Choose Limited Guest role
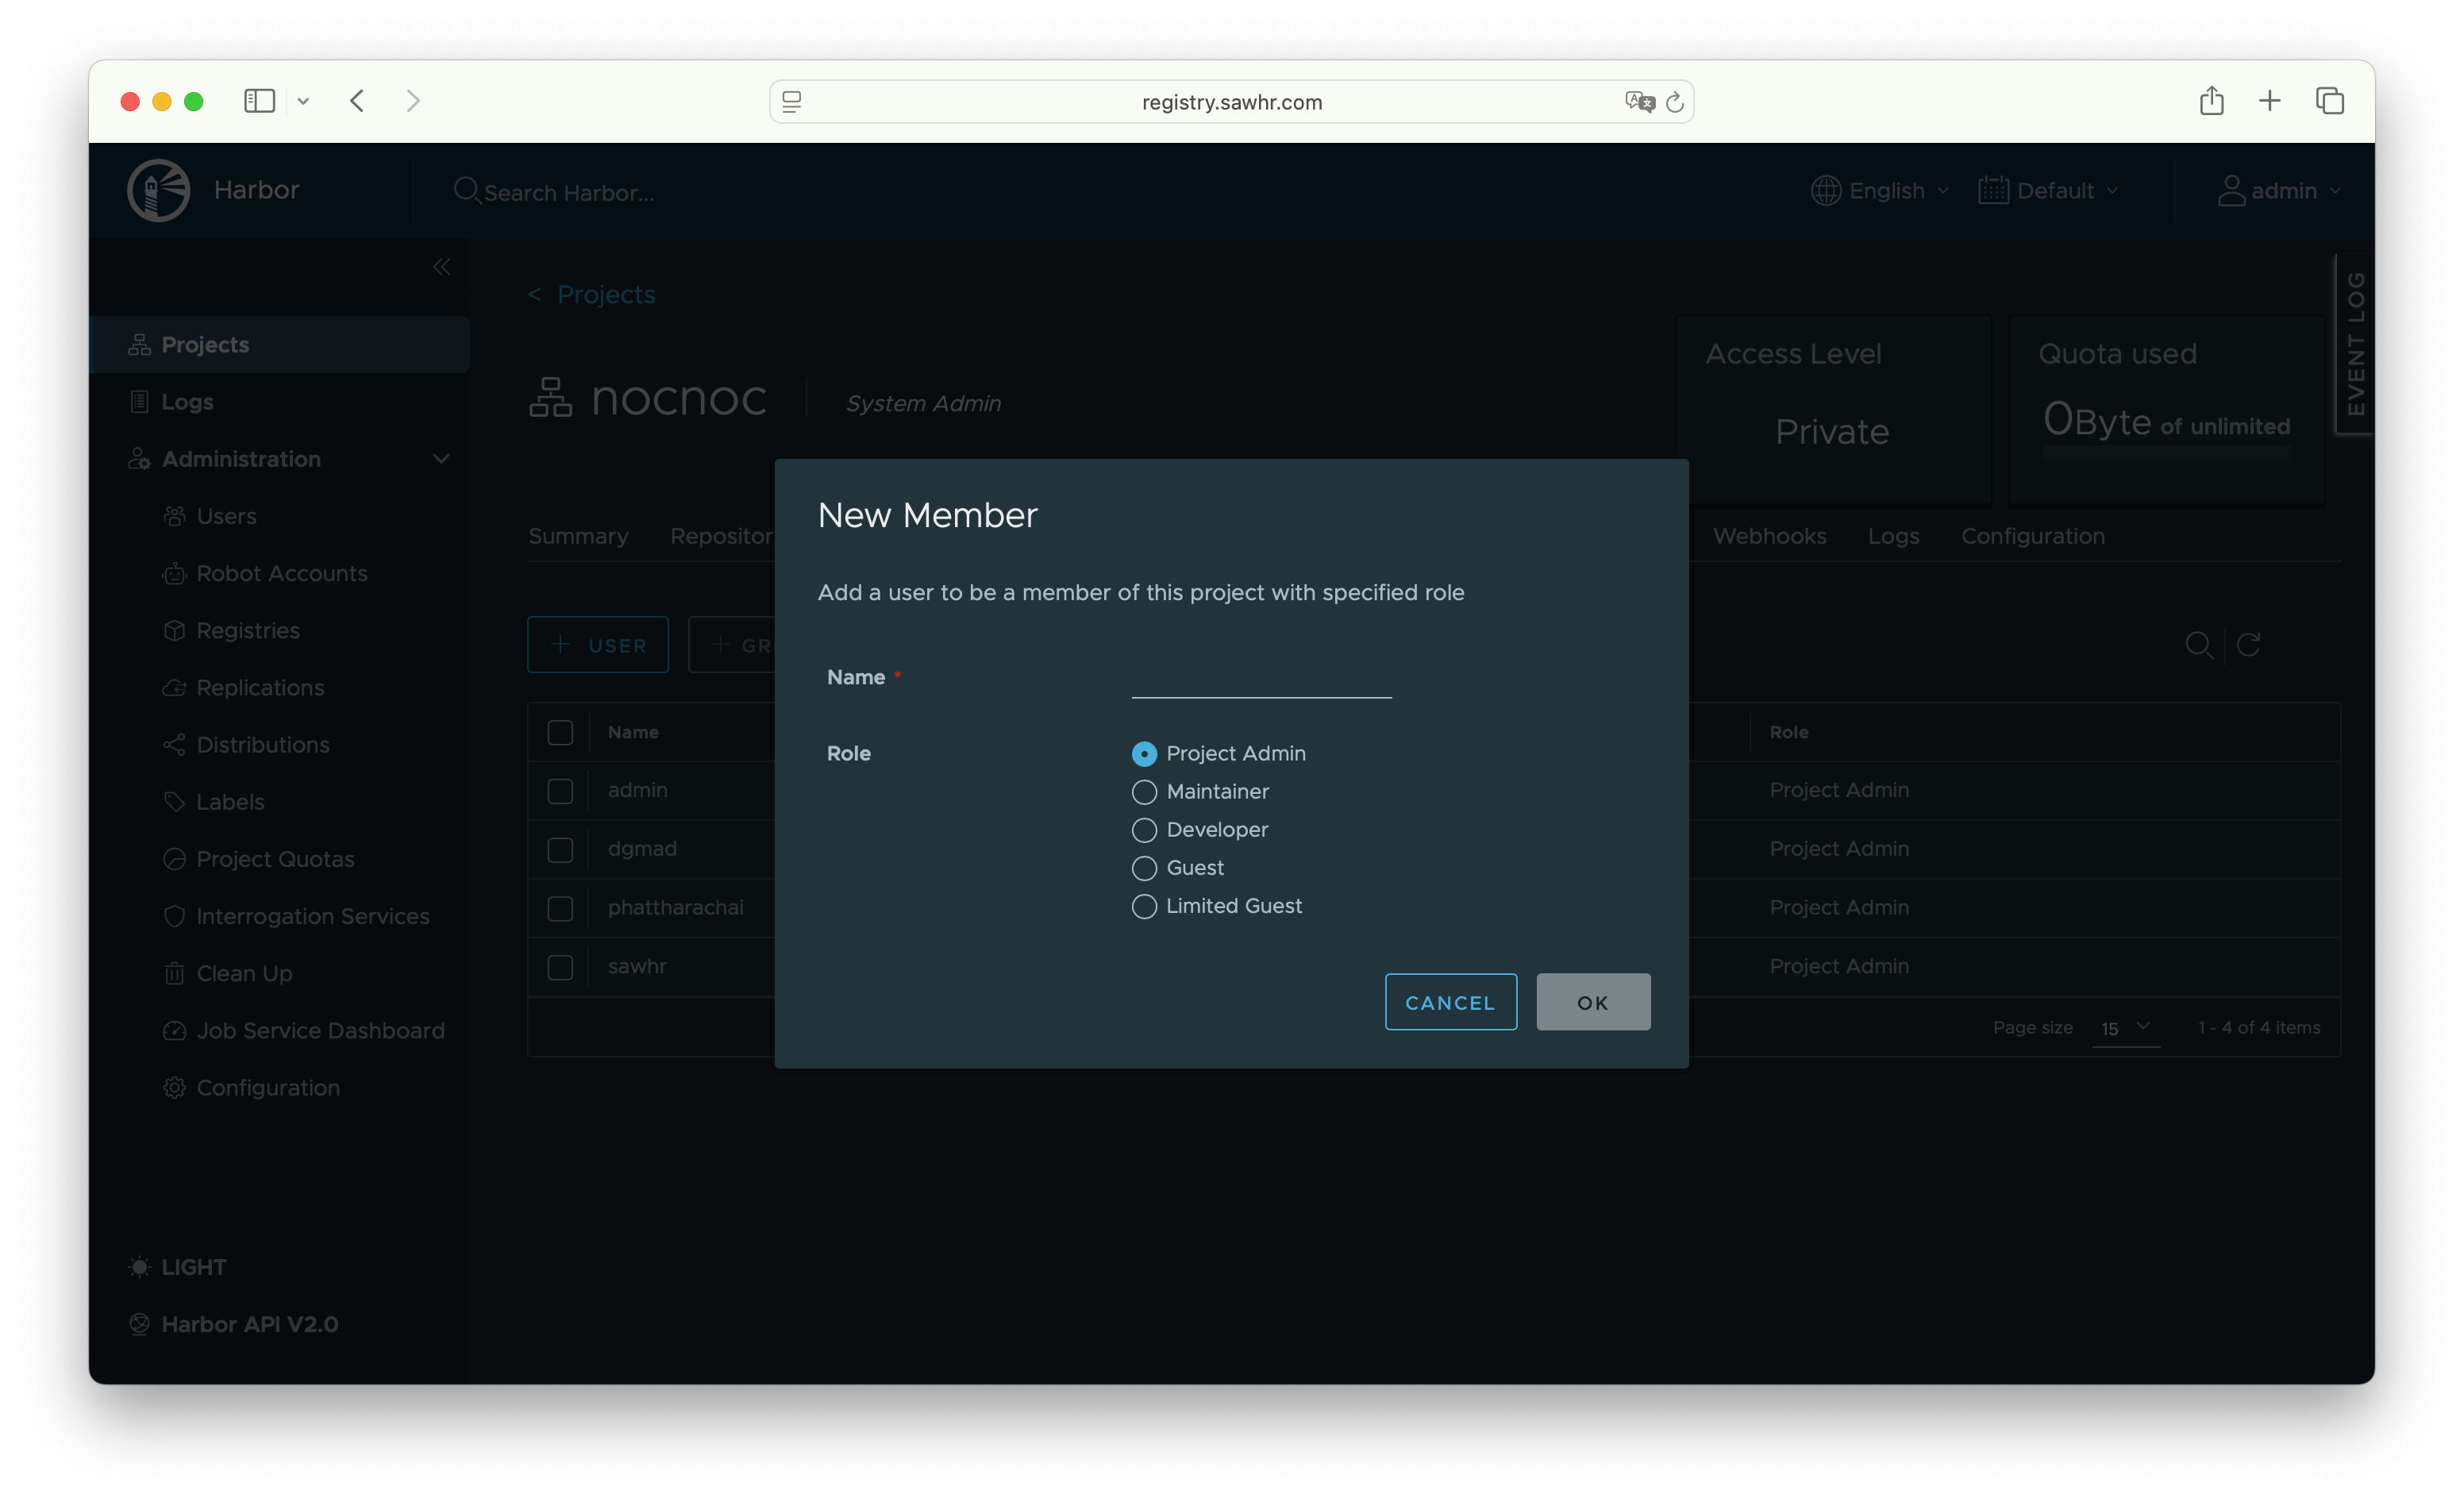Viewport: 2464px width, 1502px height. tap(1144, 906)
